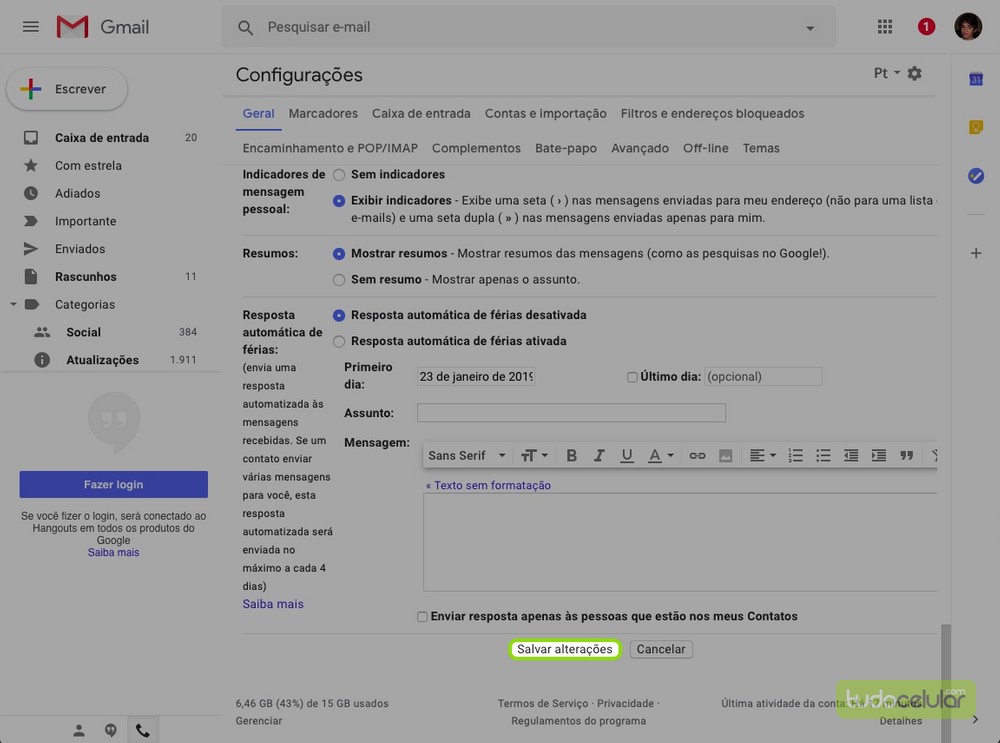
Task: Click the Assunto input field
Action: (571, 413)
